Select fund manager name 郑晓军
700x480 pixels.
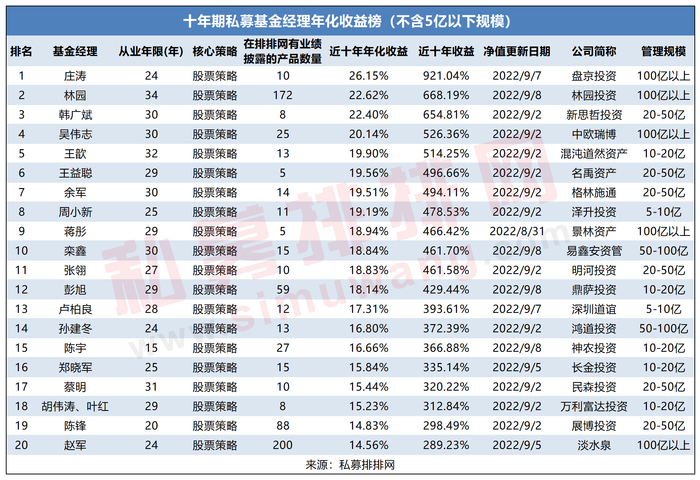coord(75,367)
